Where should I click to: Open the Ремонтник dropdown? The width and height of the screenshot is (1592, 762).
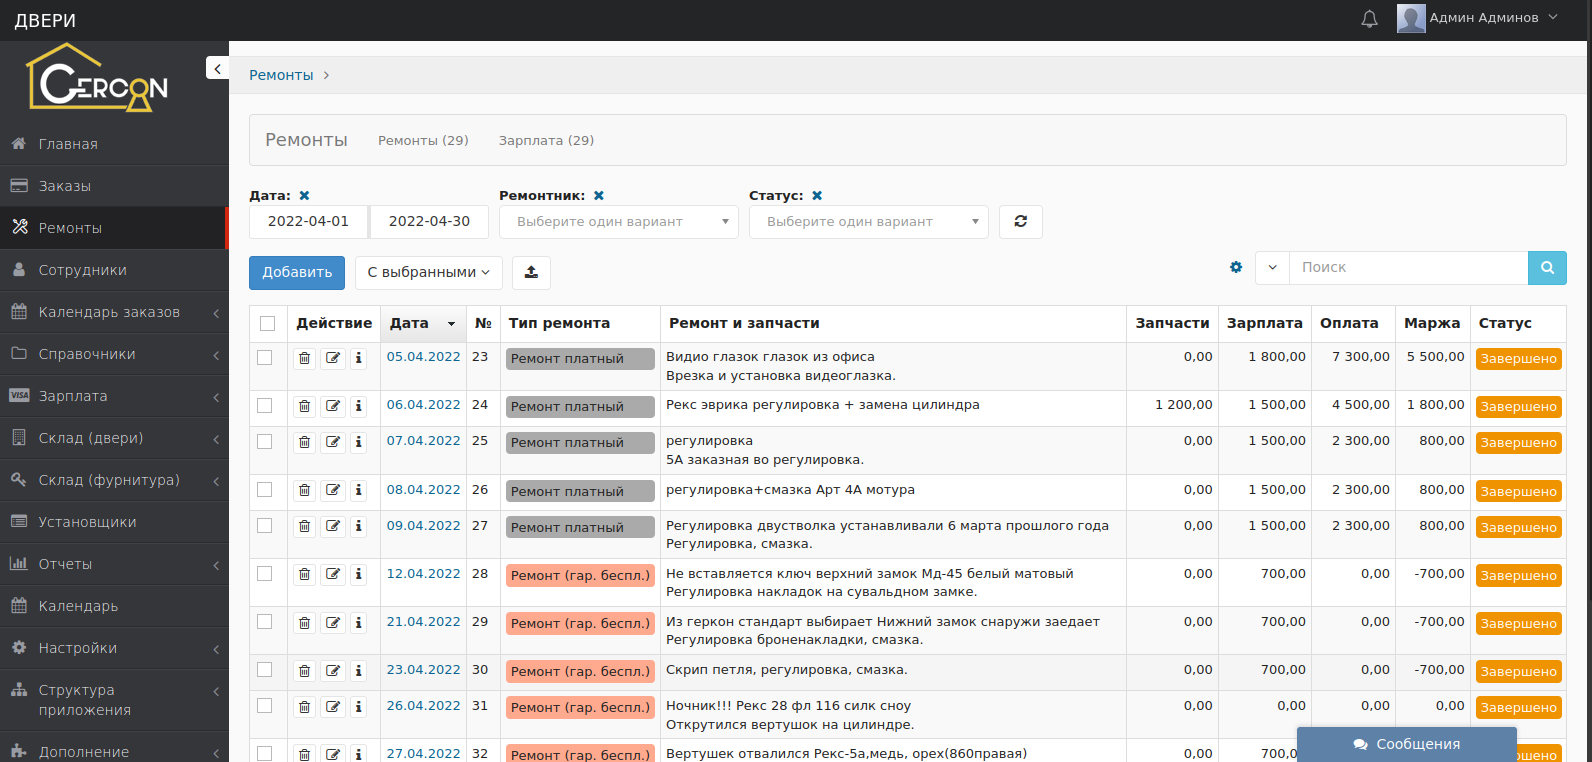click(x=619, y=222)
